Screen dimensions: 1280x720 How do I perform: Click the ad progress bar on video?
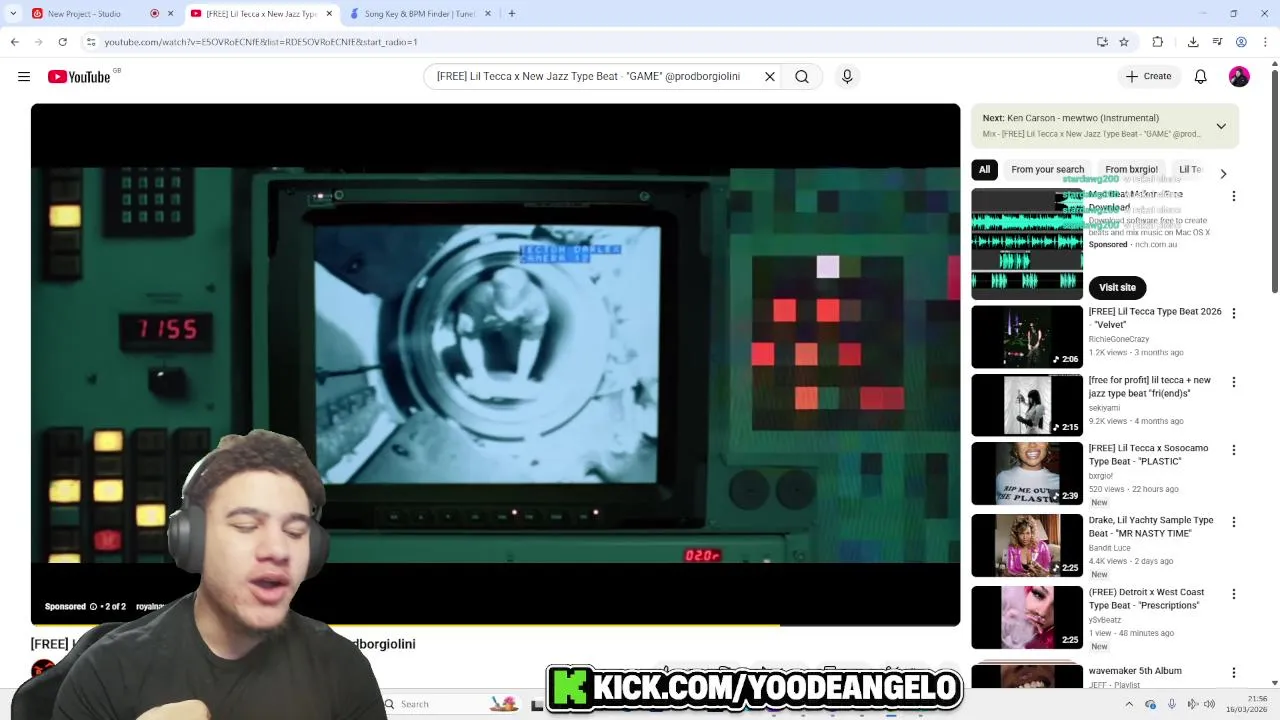[495, 625]
